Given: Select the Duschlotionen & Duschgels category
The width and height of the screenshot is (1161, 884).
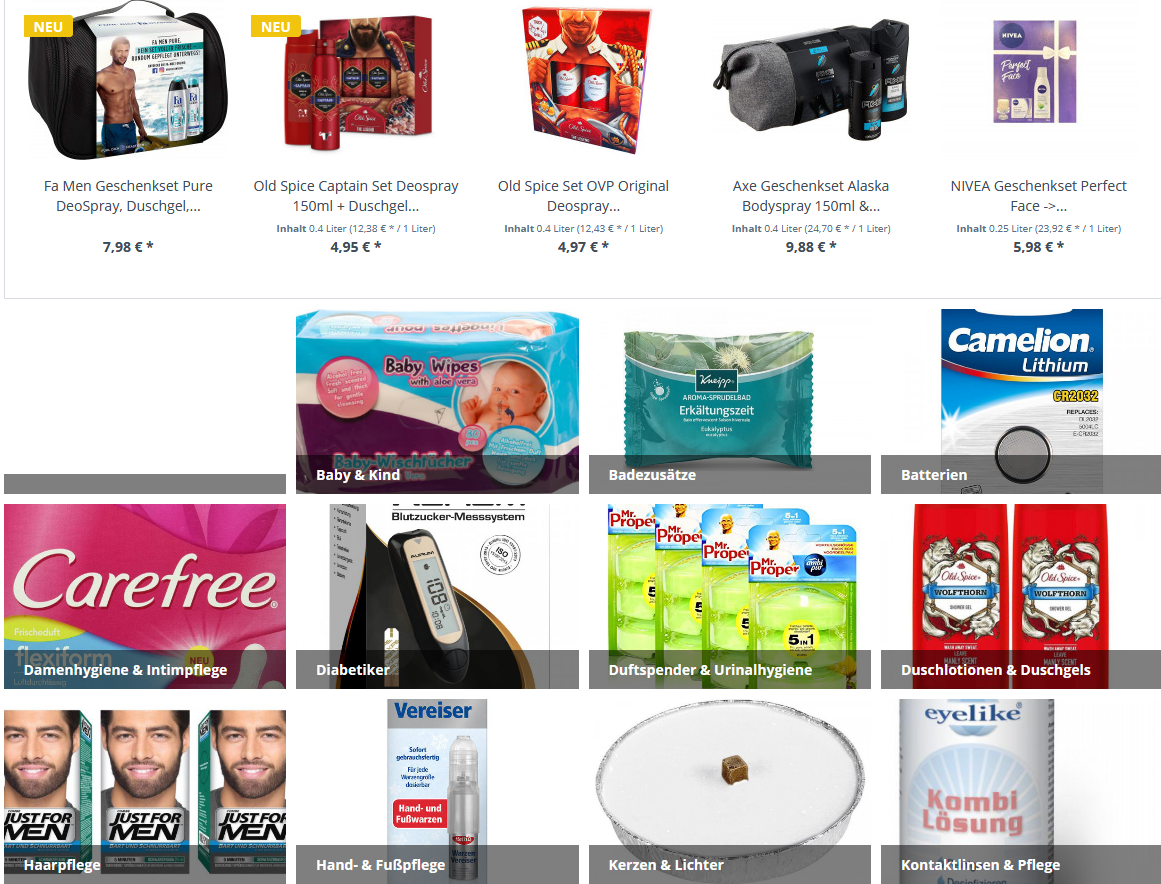Looking at the screenshot, I should (x=1021, y=596).
